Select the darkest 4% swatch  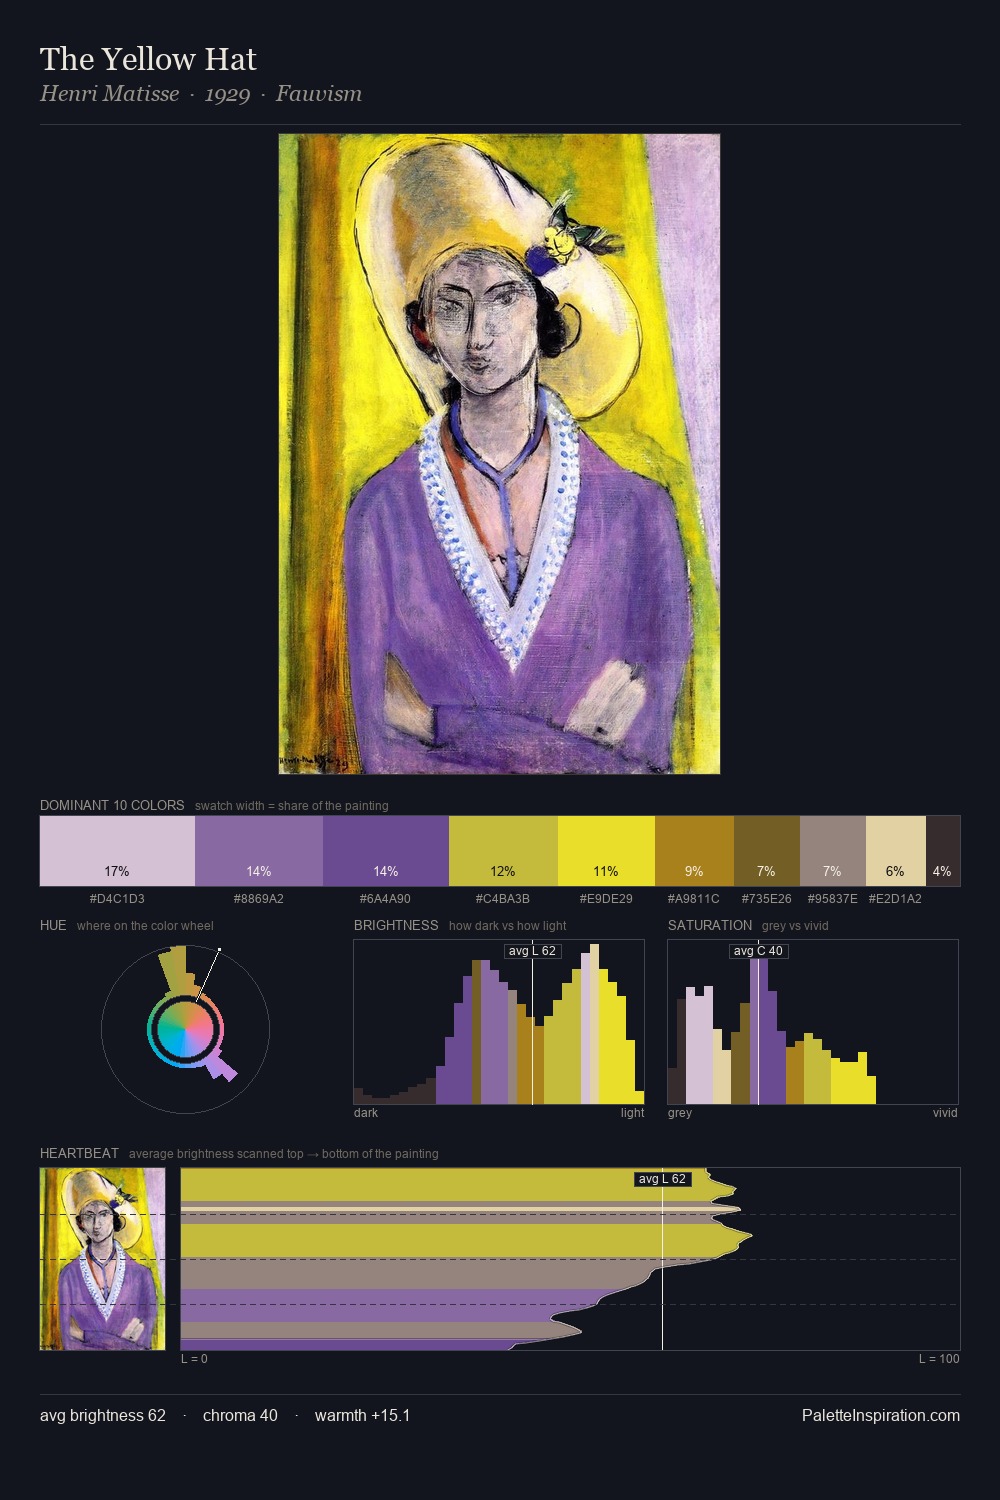943,851
